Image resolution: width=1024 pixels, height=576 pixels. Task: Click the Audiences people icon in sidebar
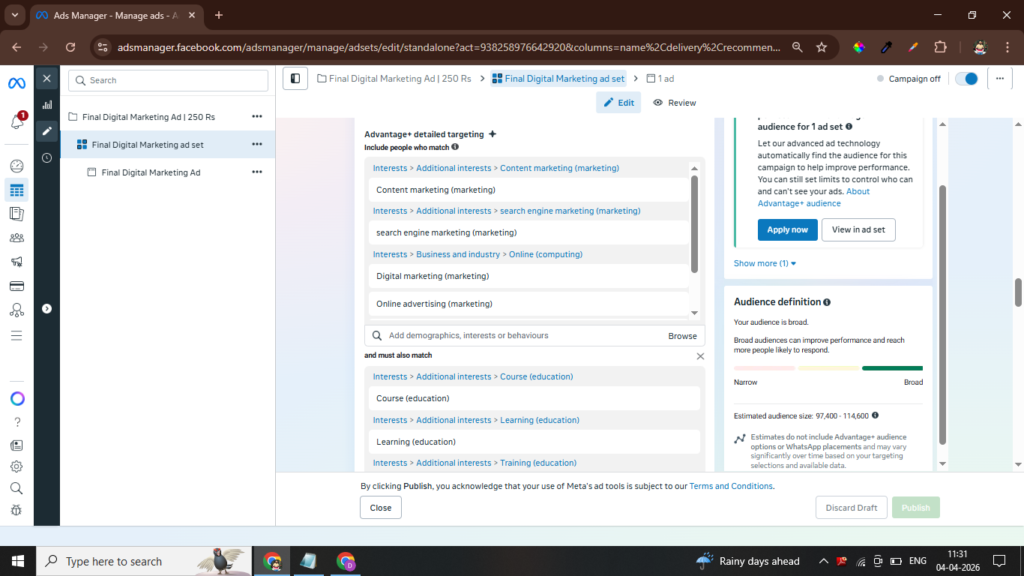(16, 238)
